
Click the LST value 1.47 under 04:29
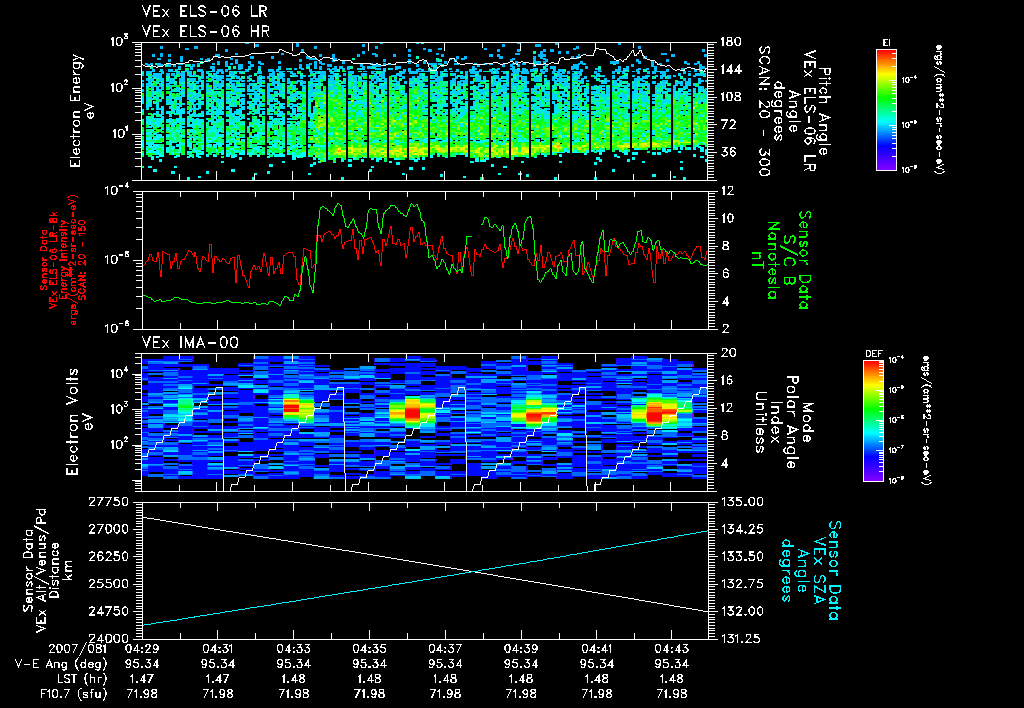(142, 679)
